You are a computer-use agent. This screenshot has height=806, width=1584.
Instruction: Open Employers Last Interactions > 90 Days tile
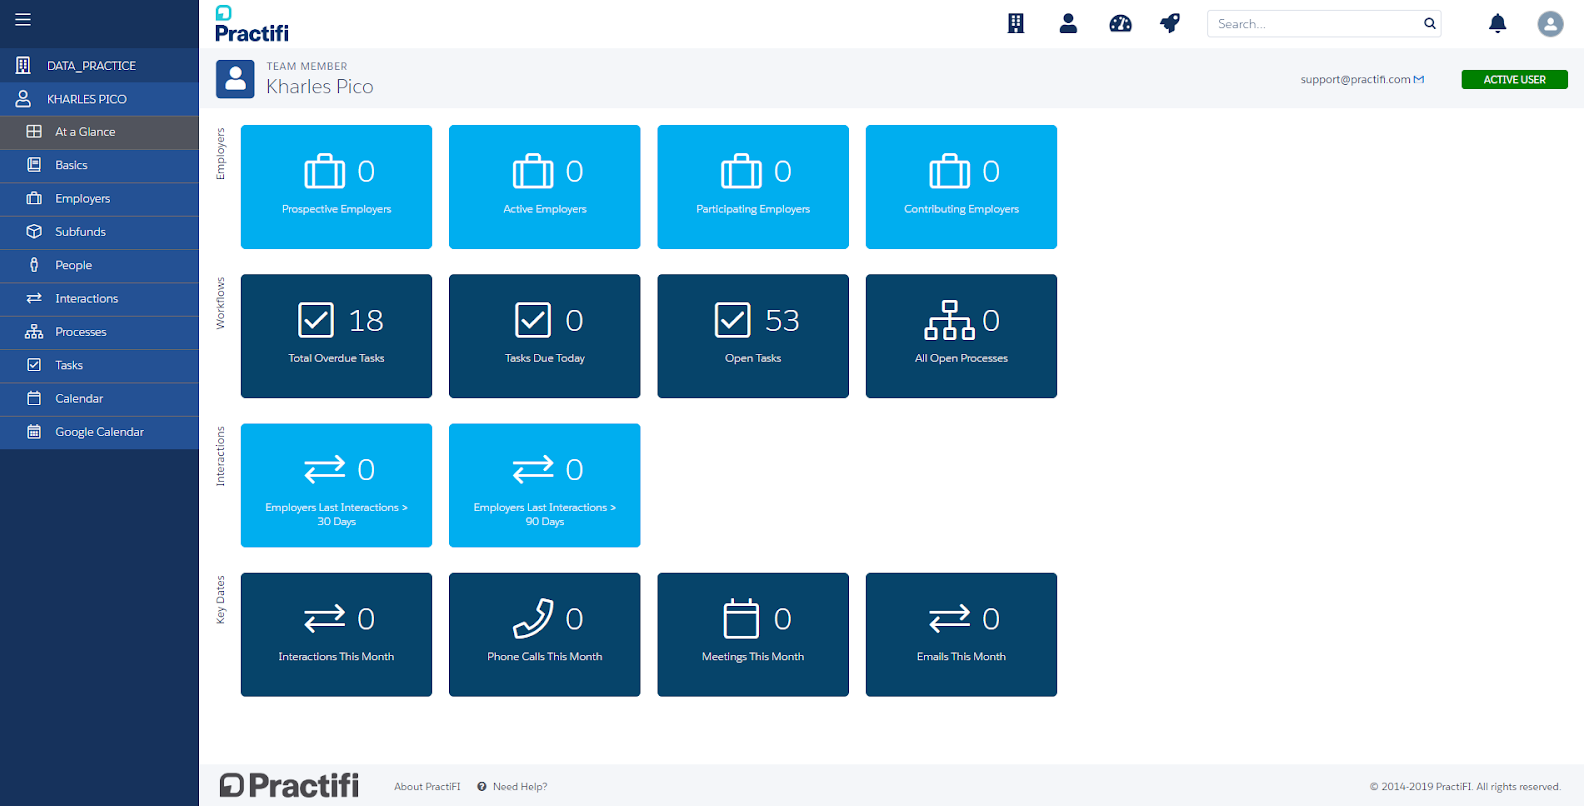click(545, 485)
